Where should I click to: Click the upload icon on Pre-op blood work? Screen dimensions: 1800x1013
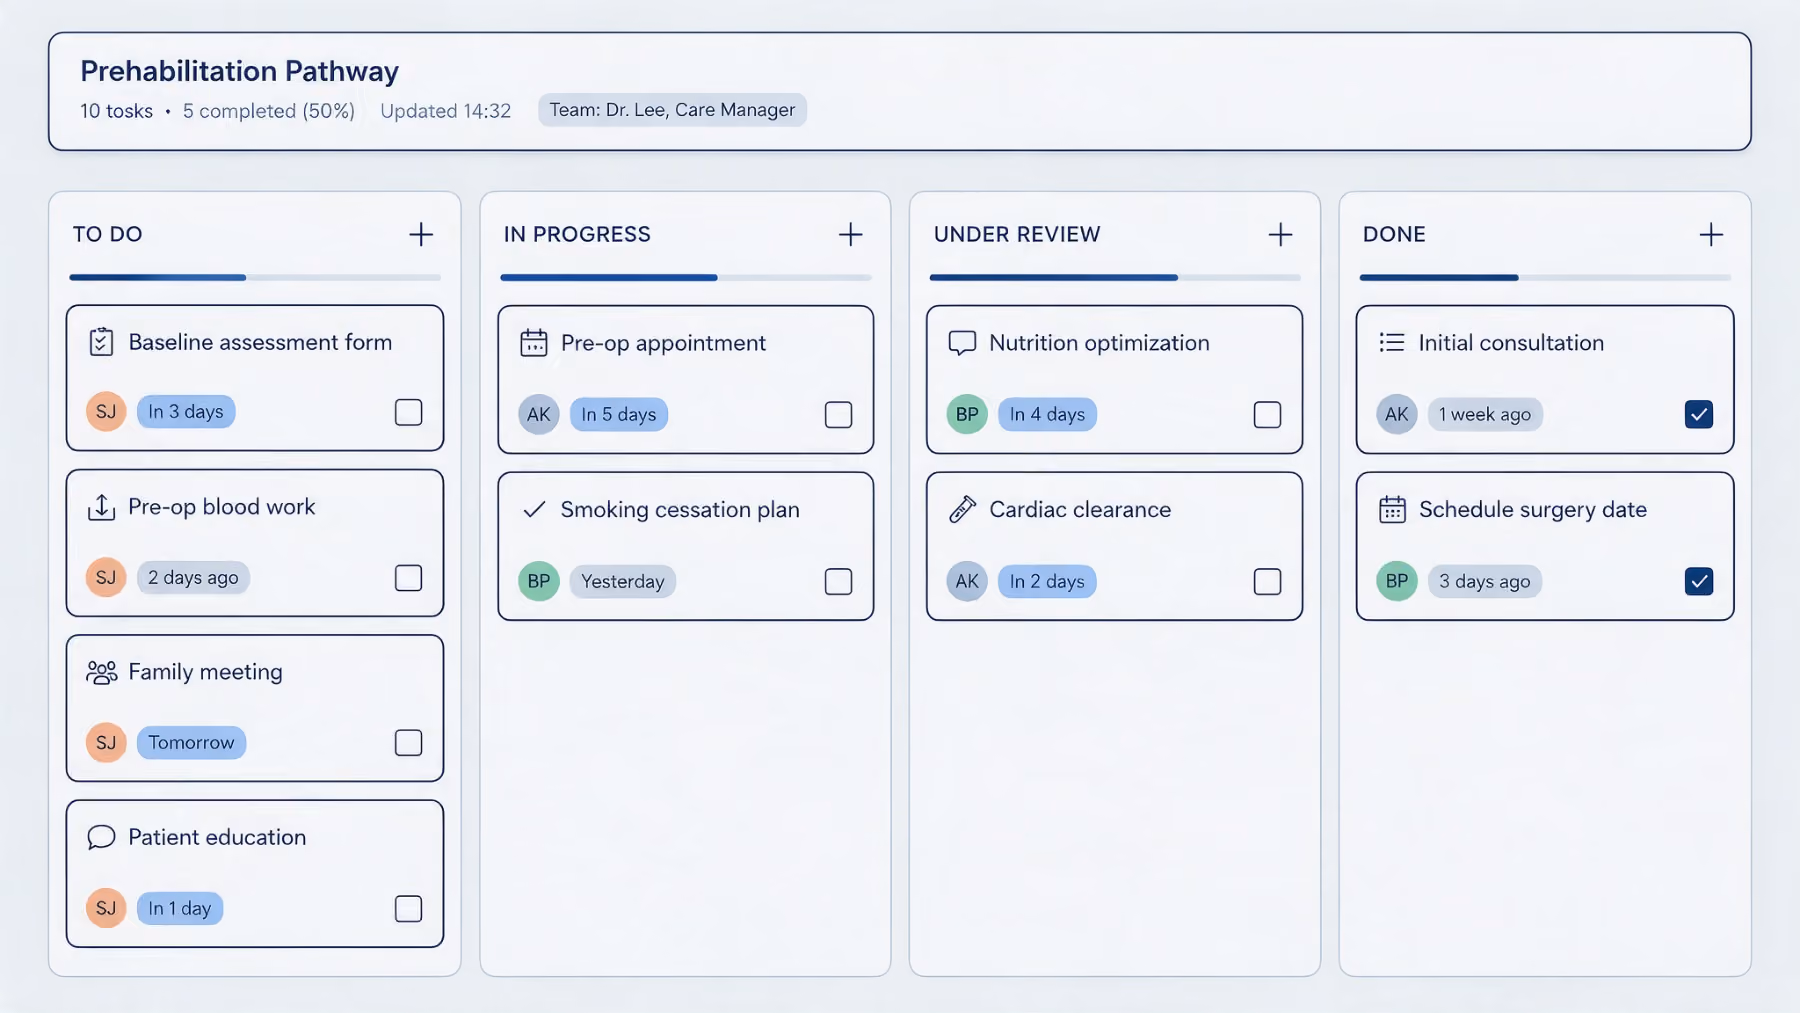tap(101, 507)
